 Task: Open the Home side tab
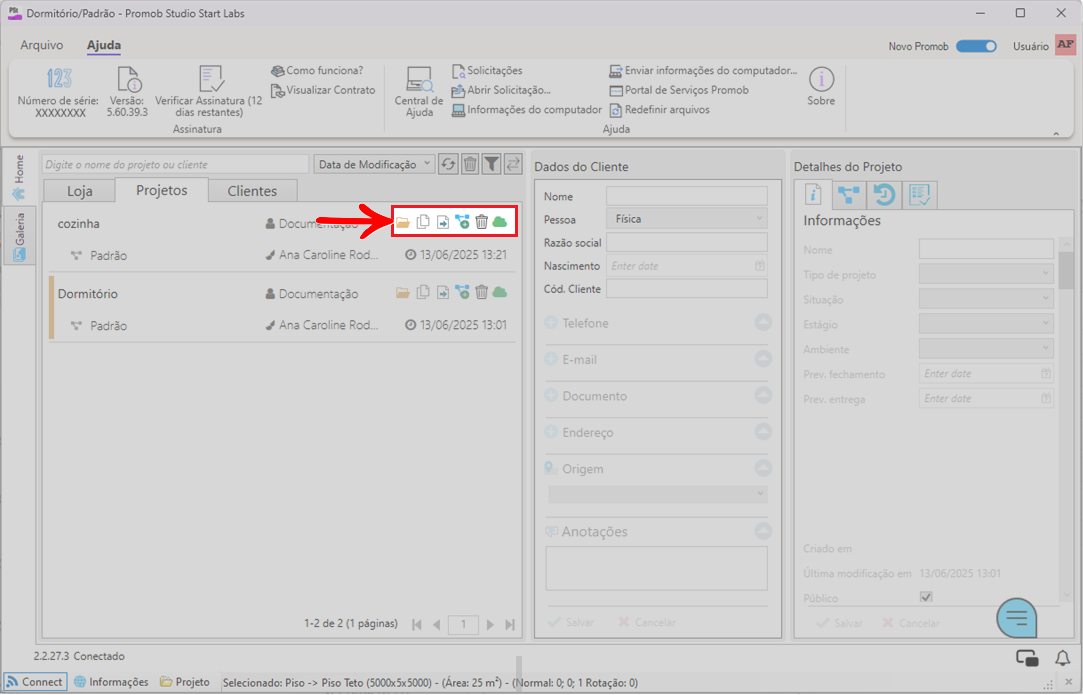pyautogui.click(x=19, y=177)
